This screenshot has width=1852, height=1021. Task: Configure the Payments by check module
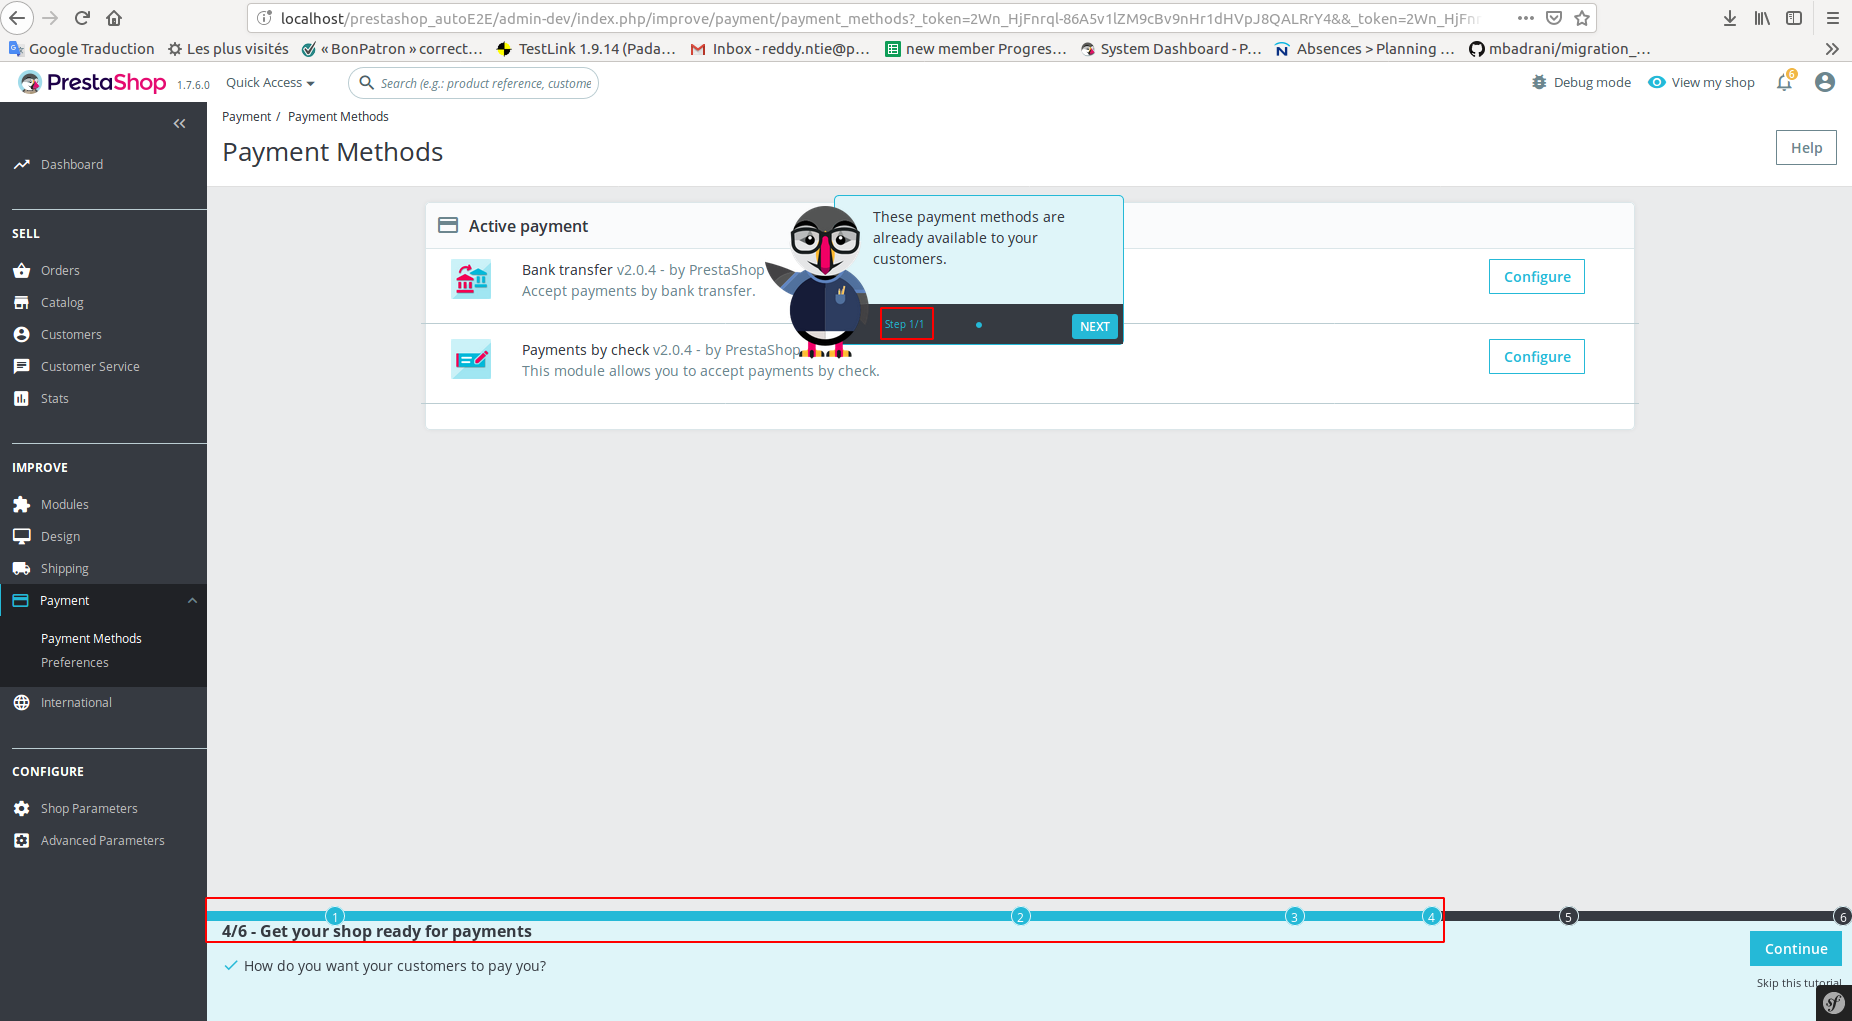pos(1537,356)
